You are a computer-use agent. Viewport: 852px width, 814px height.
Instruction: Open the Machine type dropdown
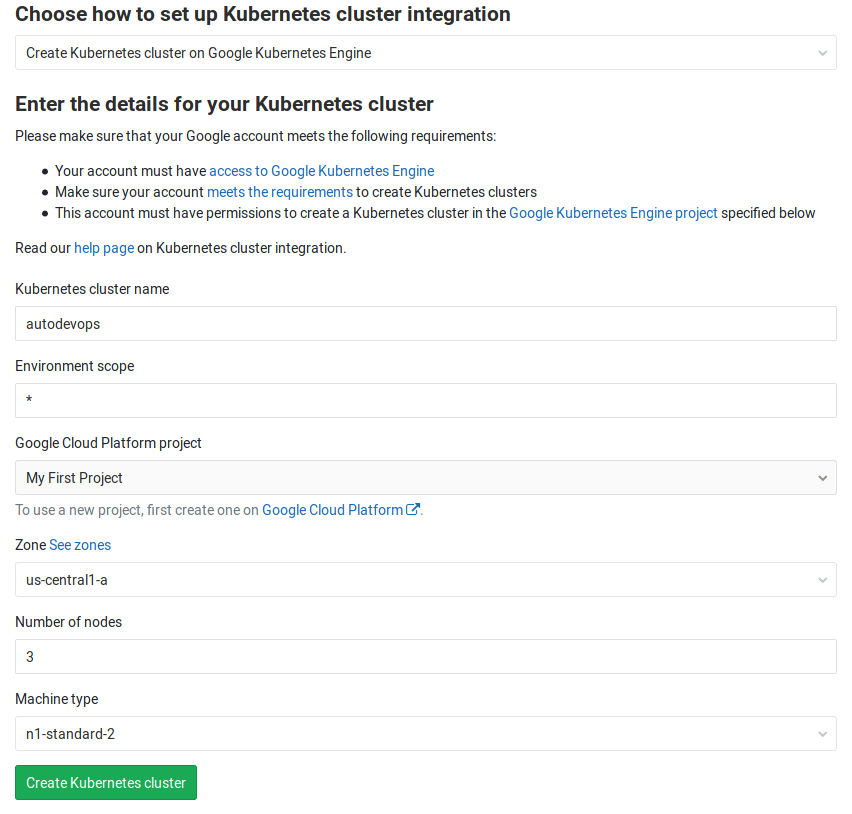pos(425,733)
